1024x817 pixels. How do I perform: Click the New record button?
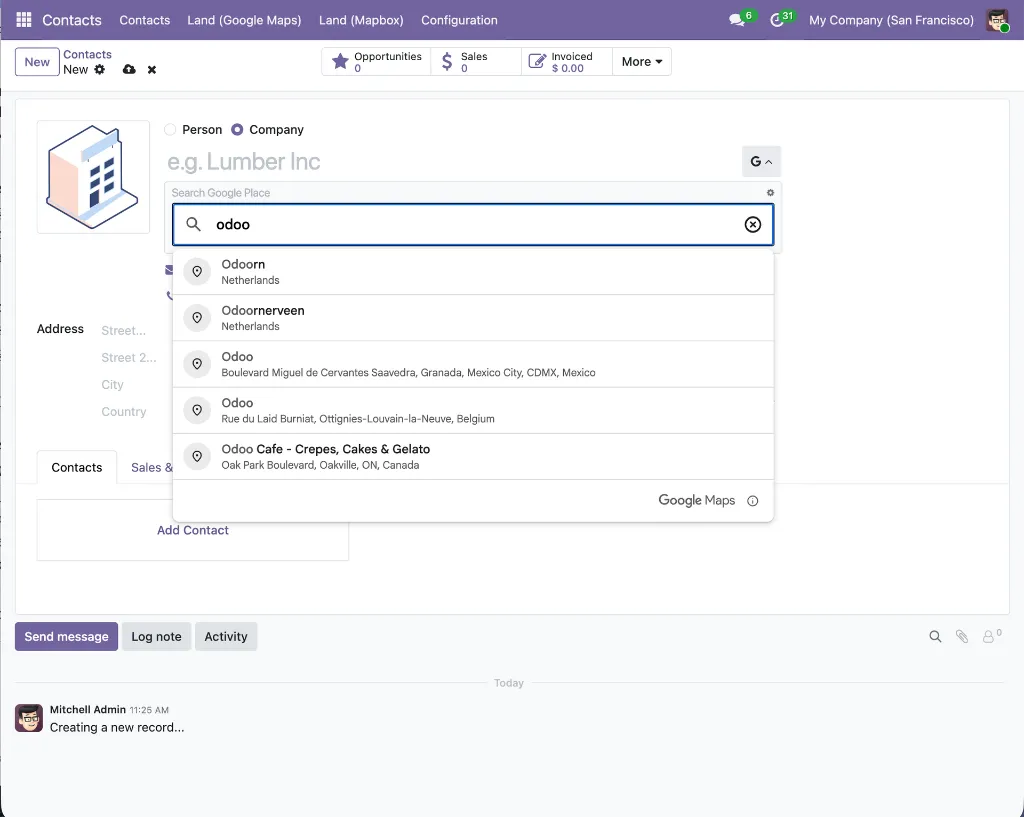pyautogui.click(x=37, y=62)
